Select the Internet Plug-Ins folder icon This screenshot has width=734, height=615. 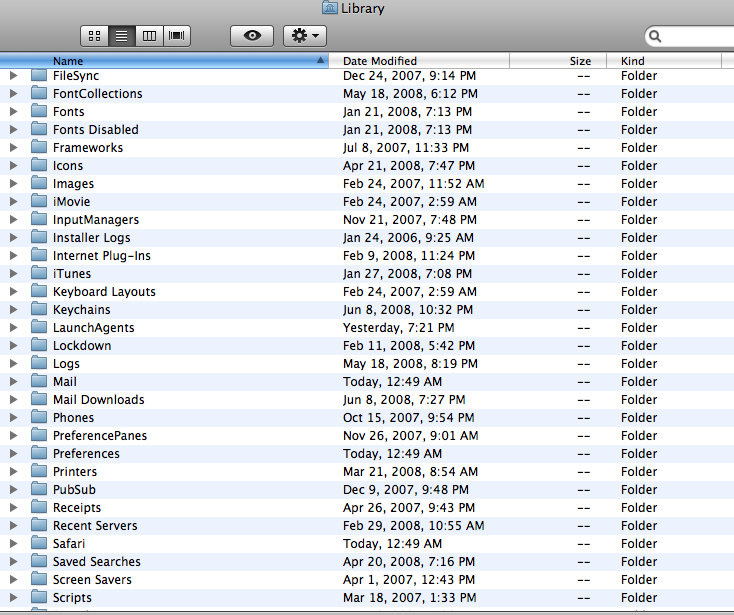point(39,255)
